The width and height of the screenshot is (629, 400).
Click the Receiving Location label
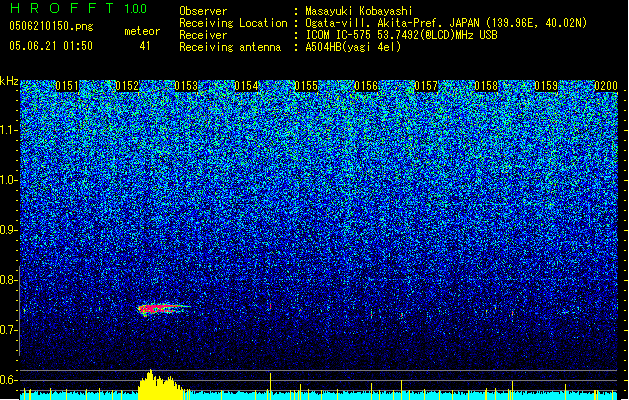pyautogui.click(x=233, y=23)
